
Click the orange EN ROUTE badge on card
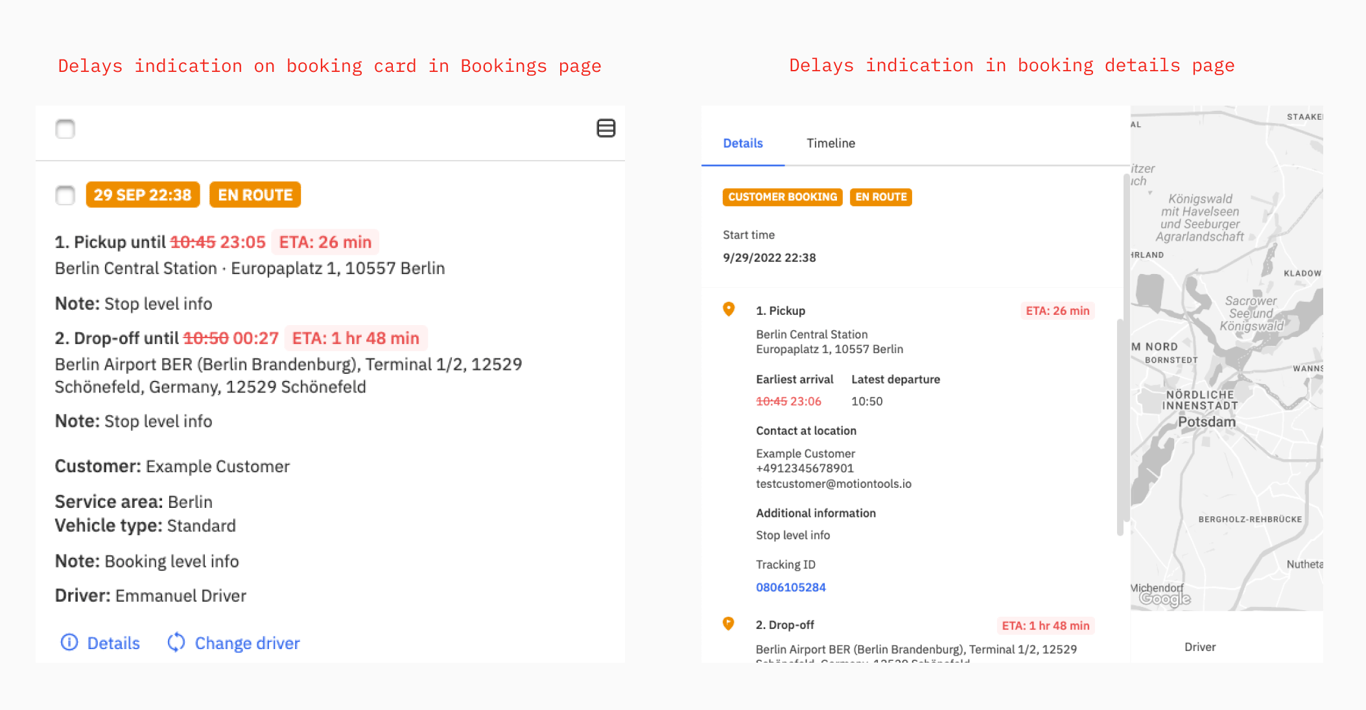tap(255, 195)
